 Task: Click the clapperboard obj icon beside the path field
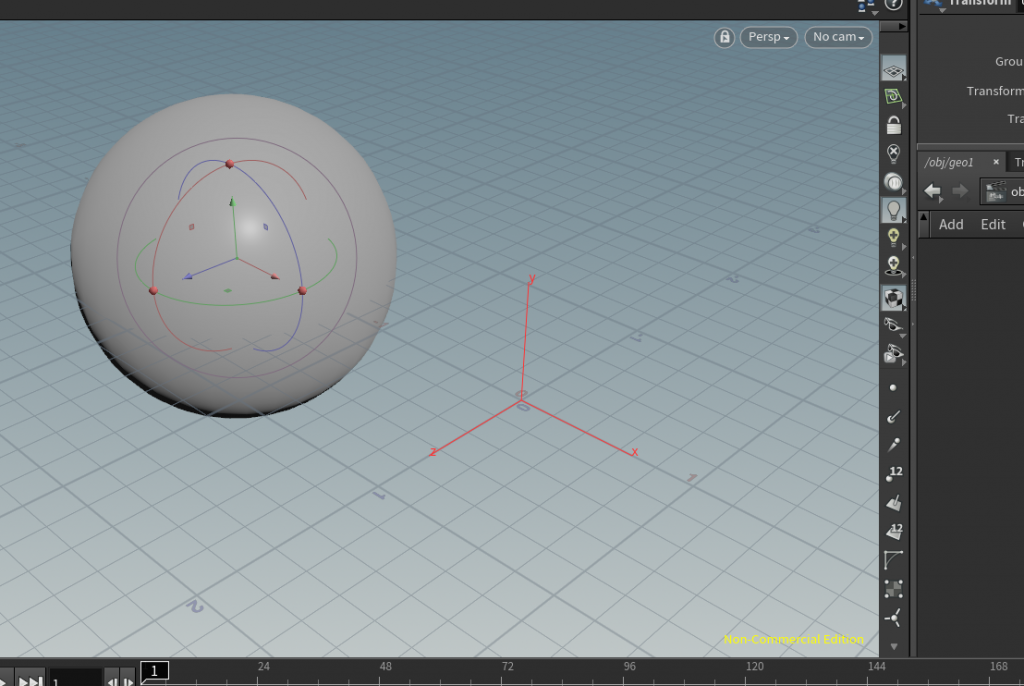pos(997,191)
